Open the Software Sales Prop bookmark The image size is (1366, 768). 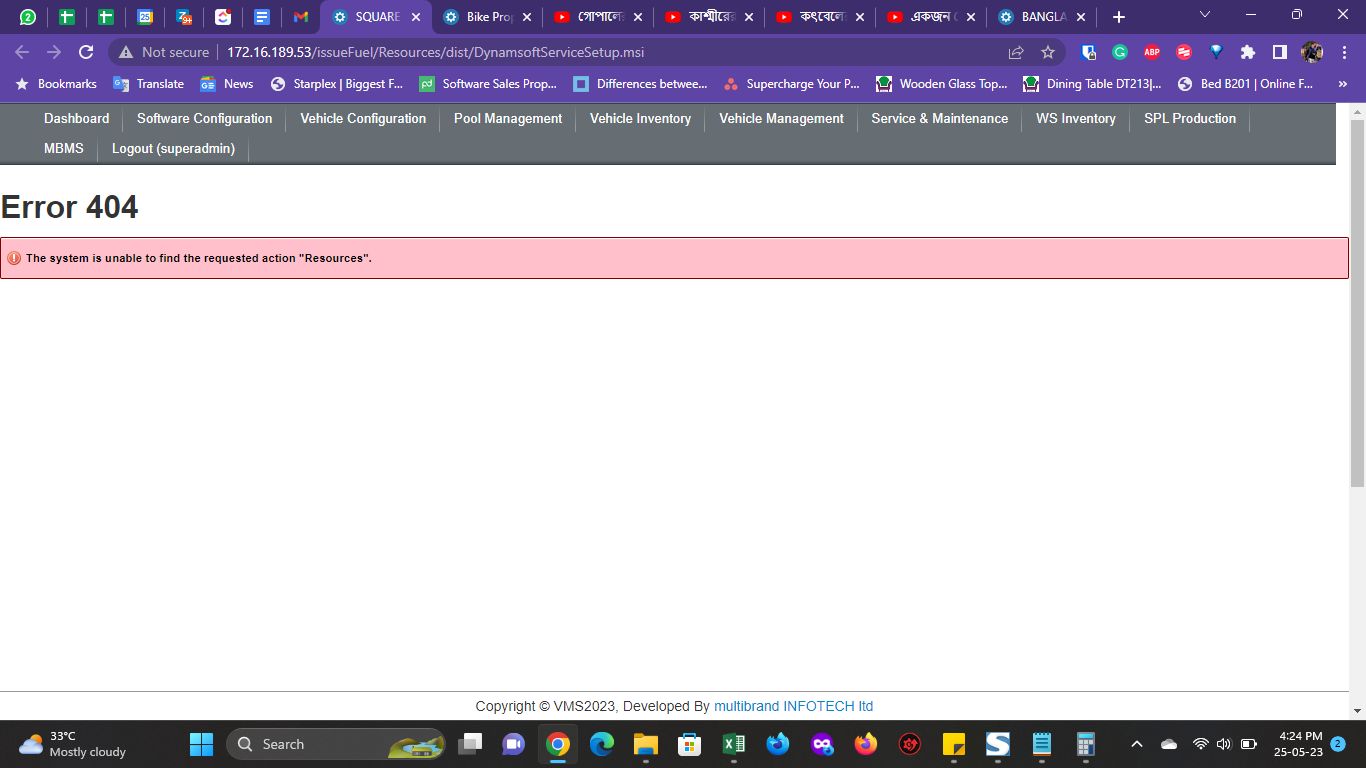click(488, 84)
